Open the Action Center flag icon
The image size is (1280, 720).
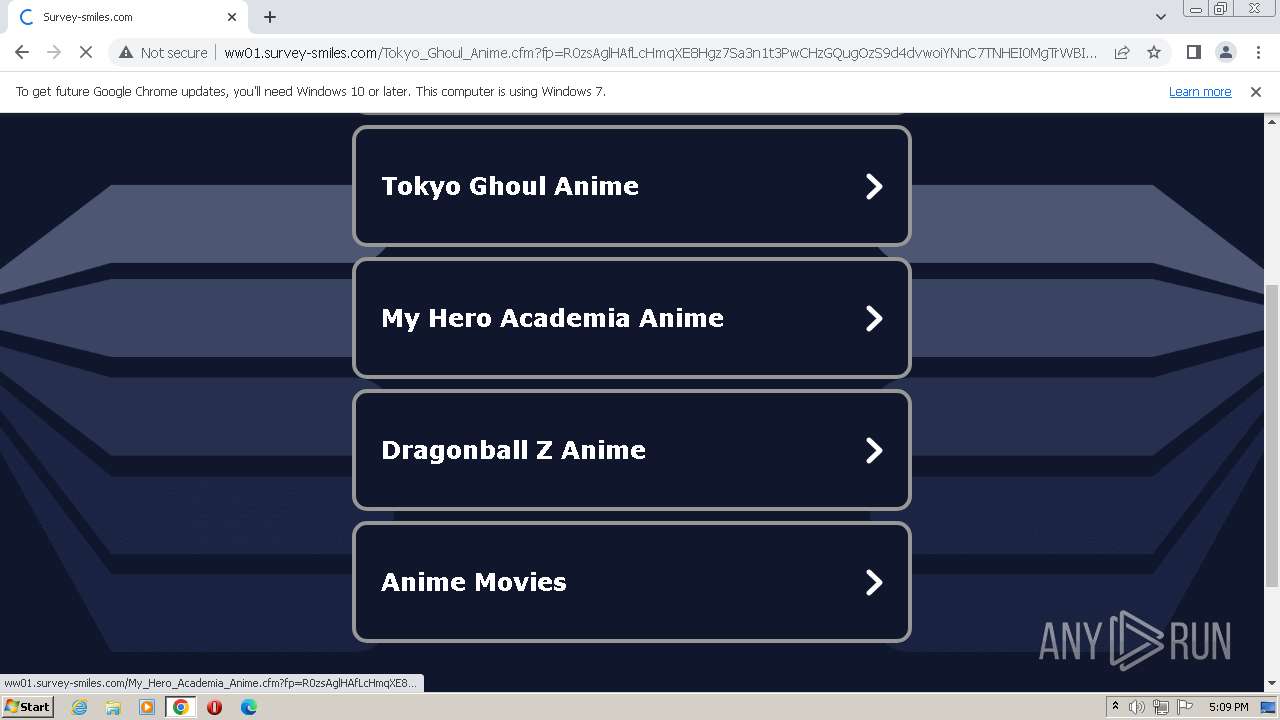[x=1185, y=707]
